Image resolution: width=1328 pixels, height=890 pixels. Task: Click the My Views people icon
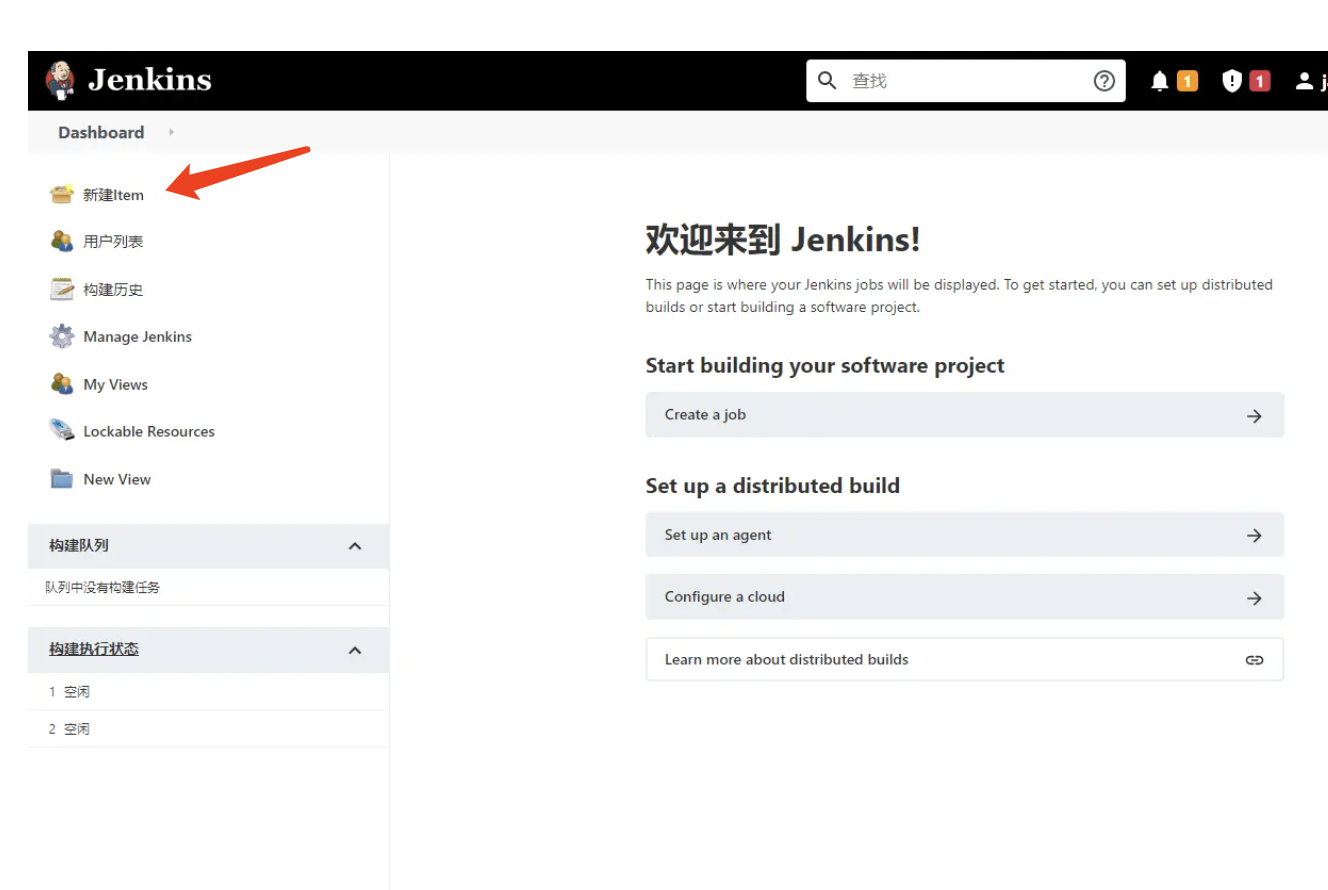tap(62, 384)
